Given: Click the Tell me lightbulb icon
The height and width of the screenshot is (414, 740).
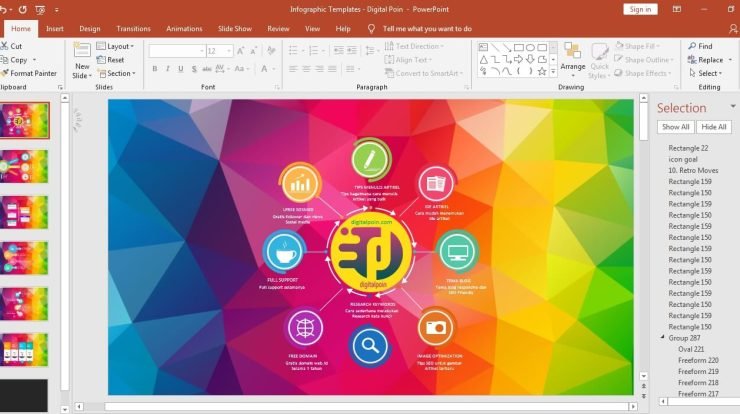Looking at the screenshot, I should point(371,29).
